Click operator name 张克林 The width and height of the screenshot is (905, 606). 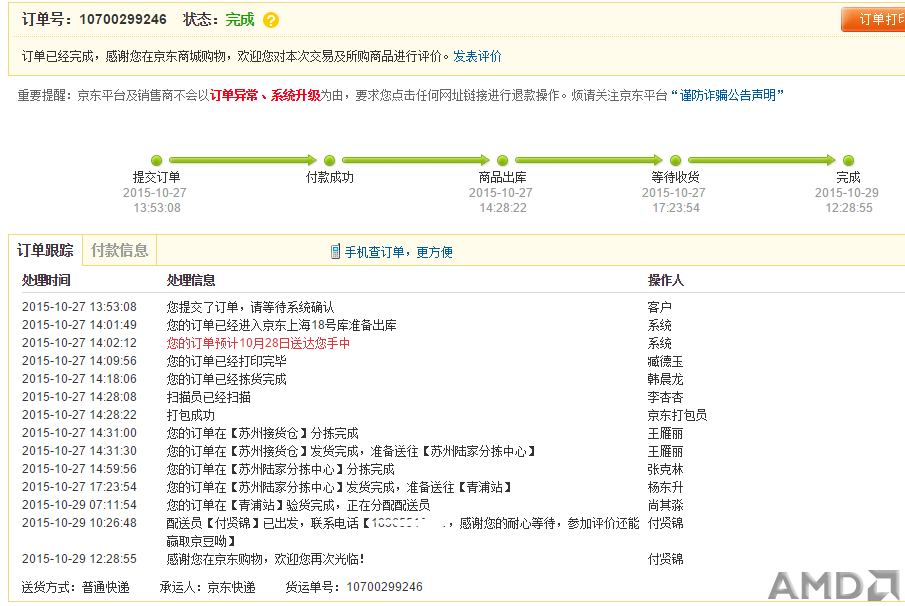(x=665, y=469)
